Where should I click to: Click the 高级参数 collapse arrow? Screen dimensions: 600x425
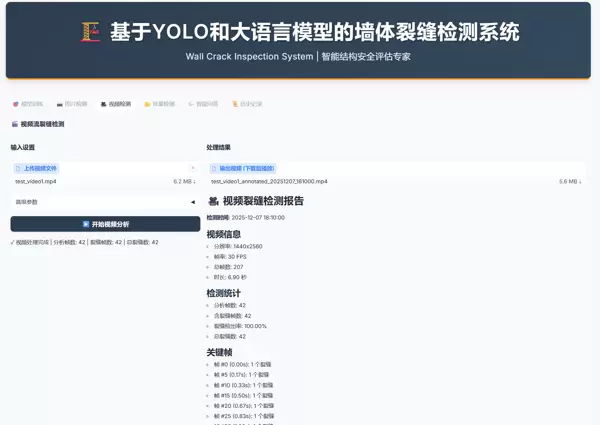coord(192,201)
